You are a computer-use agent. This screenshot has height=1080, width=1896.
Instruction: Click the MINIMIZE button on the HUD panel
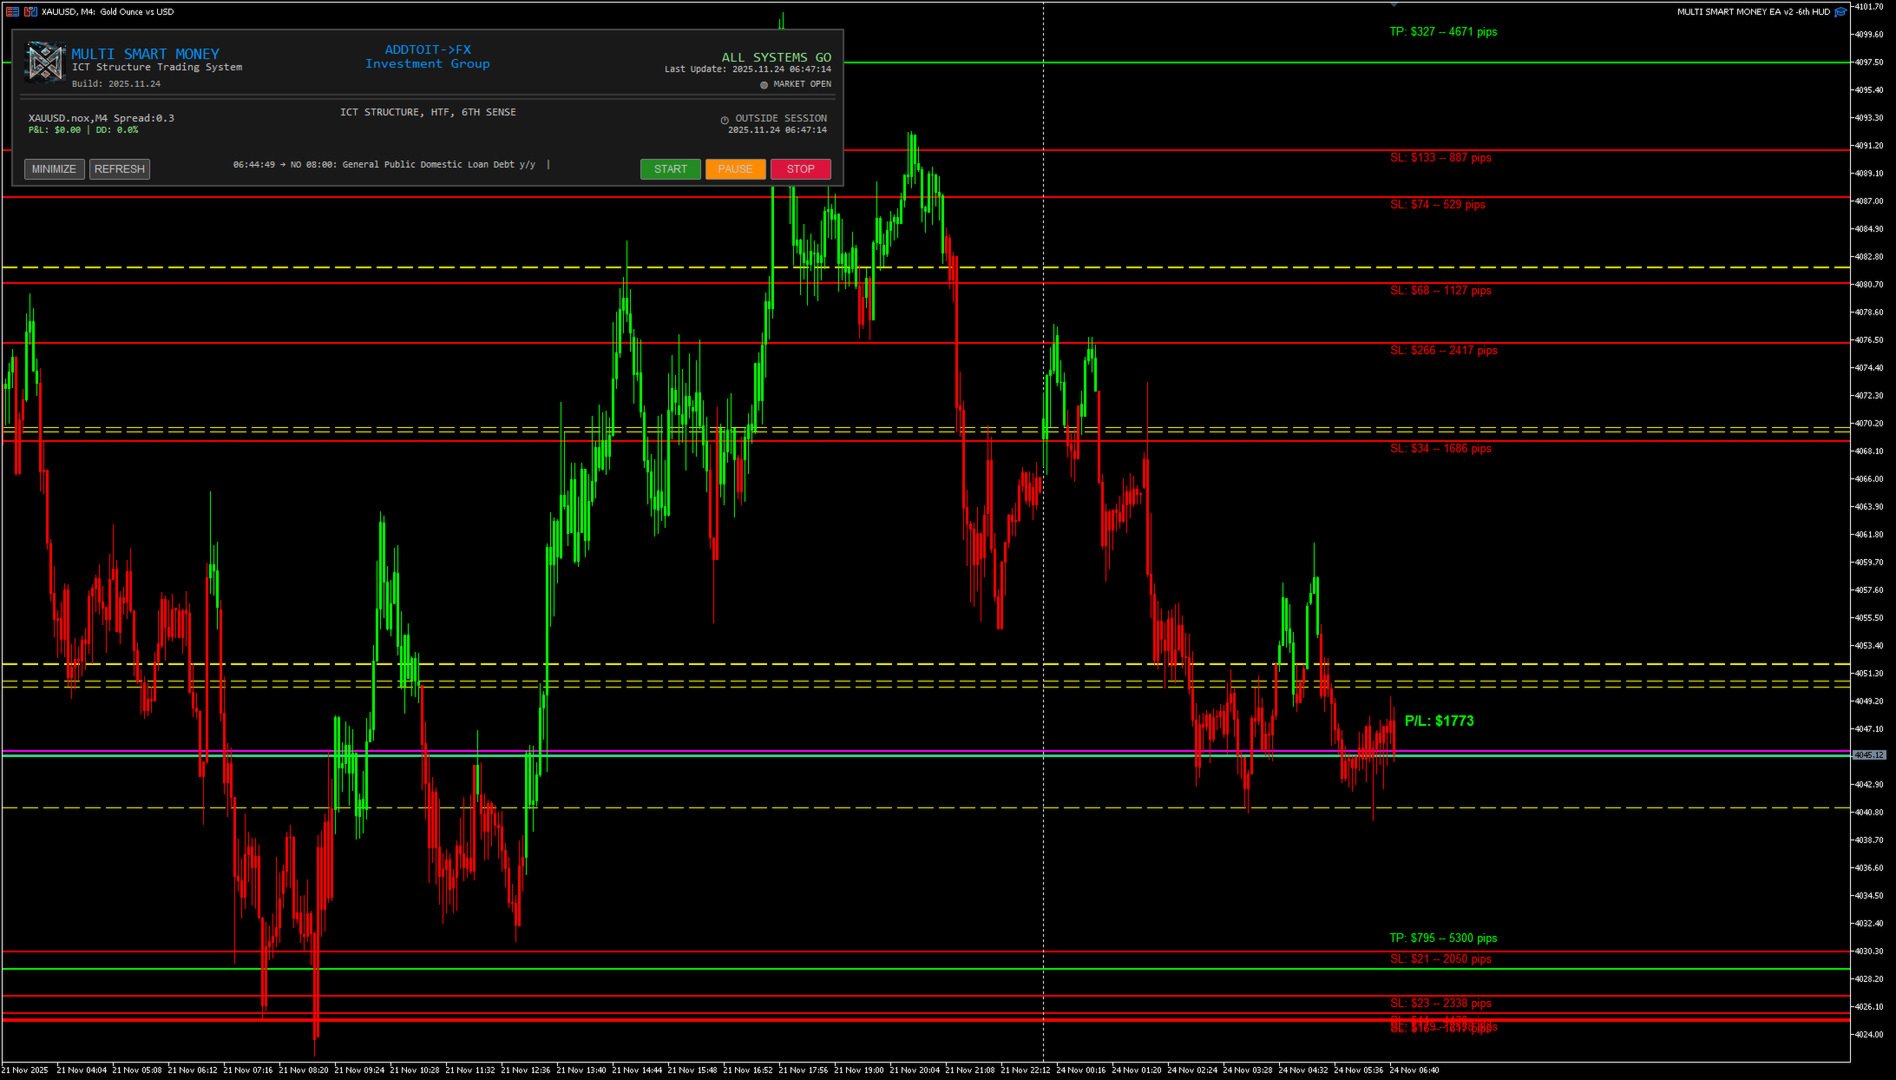click(54, 169)
